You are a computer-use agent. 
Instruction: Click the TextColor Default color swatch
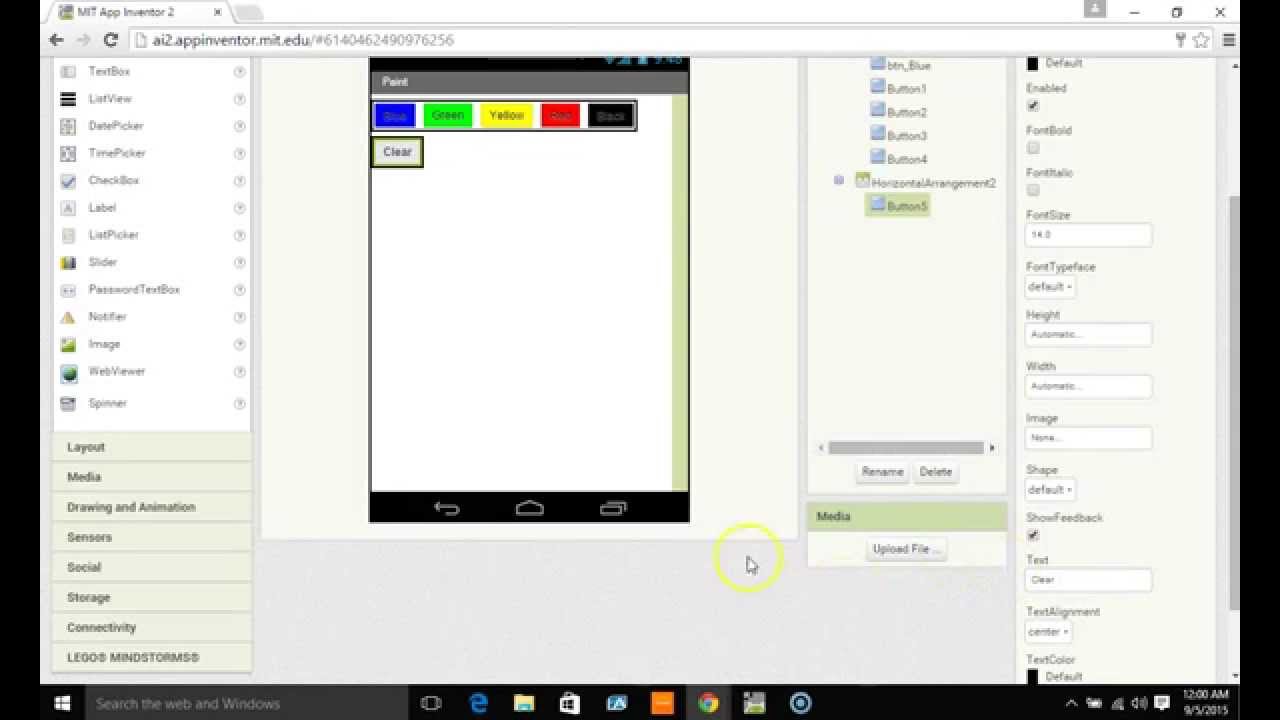pos(1032,676)
